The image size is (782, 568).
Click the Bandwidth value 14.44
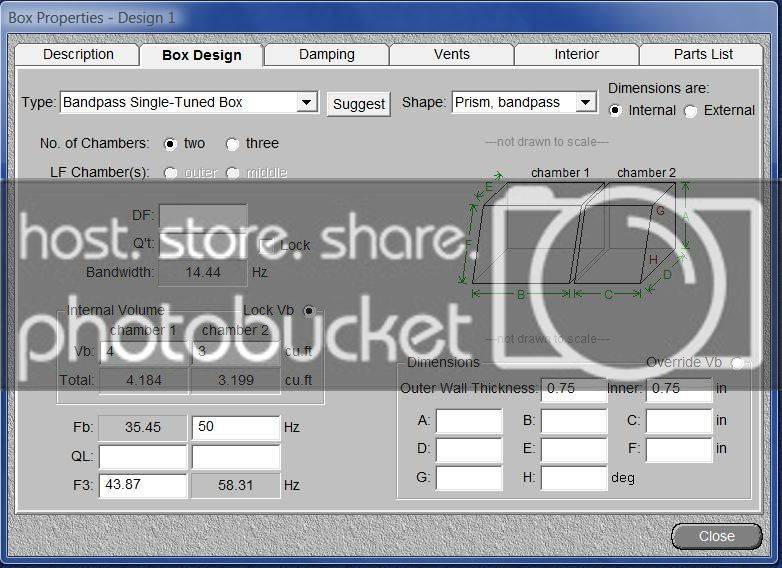pyautogui.click(x=203, y=273)
